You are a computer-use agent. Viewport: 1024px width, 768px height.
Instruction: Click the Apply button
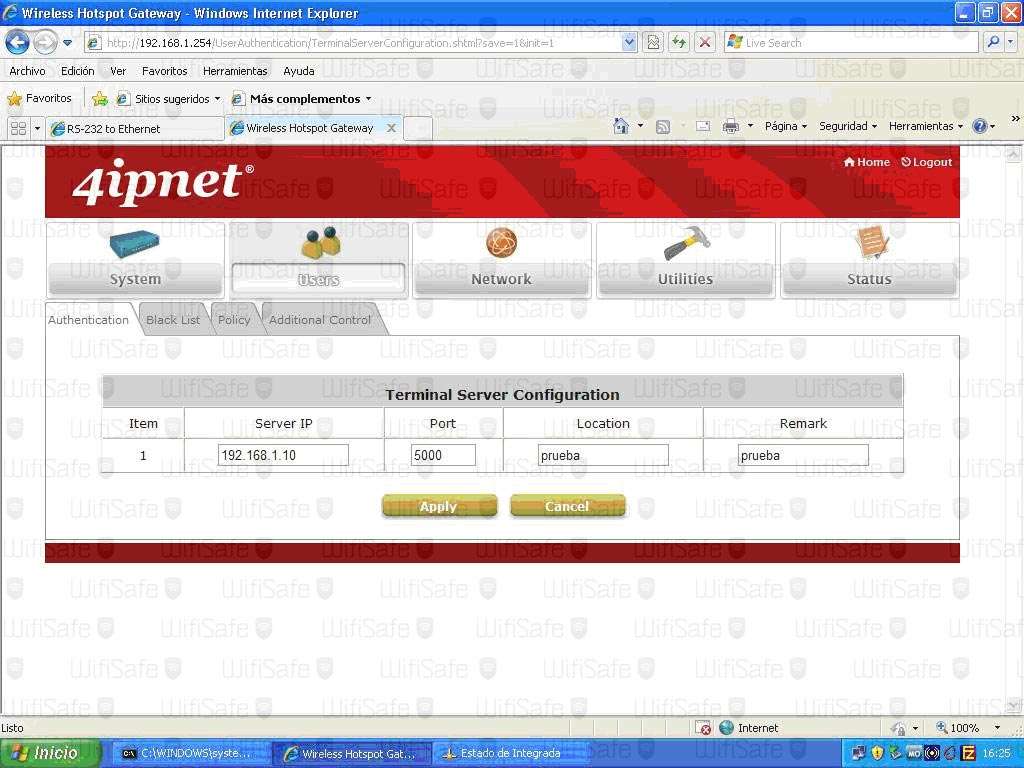(439, 506)
